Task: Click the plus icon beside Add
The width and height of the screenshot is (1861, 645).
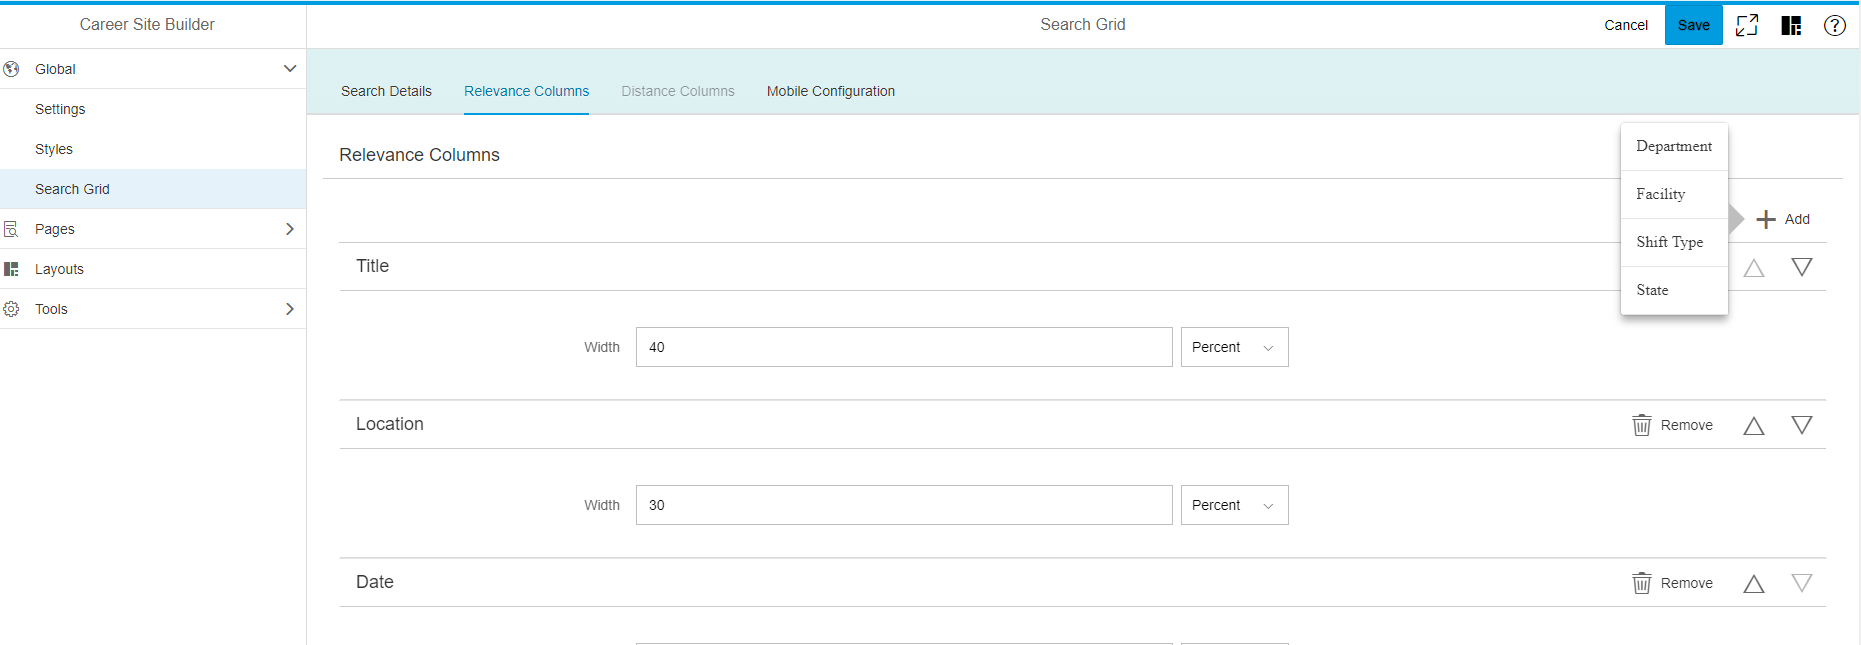Action: 1766,219
